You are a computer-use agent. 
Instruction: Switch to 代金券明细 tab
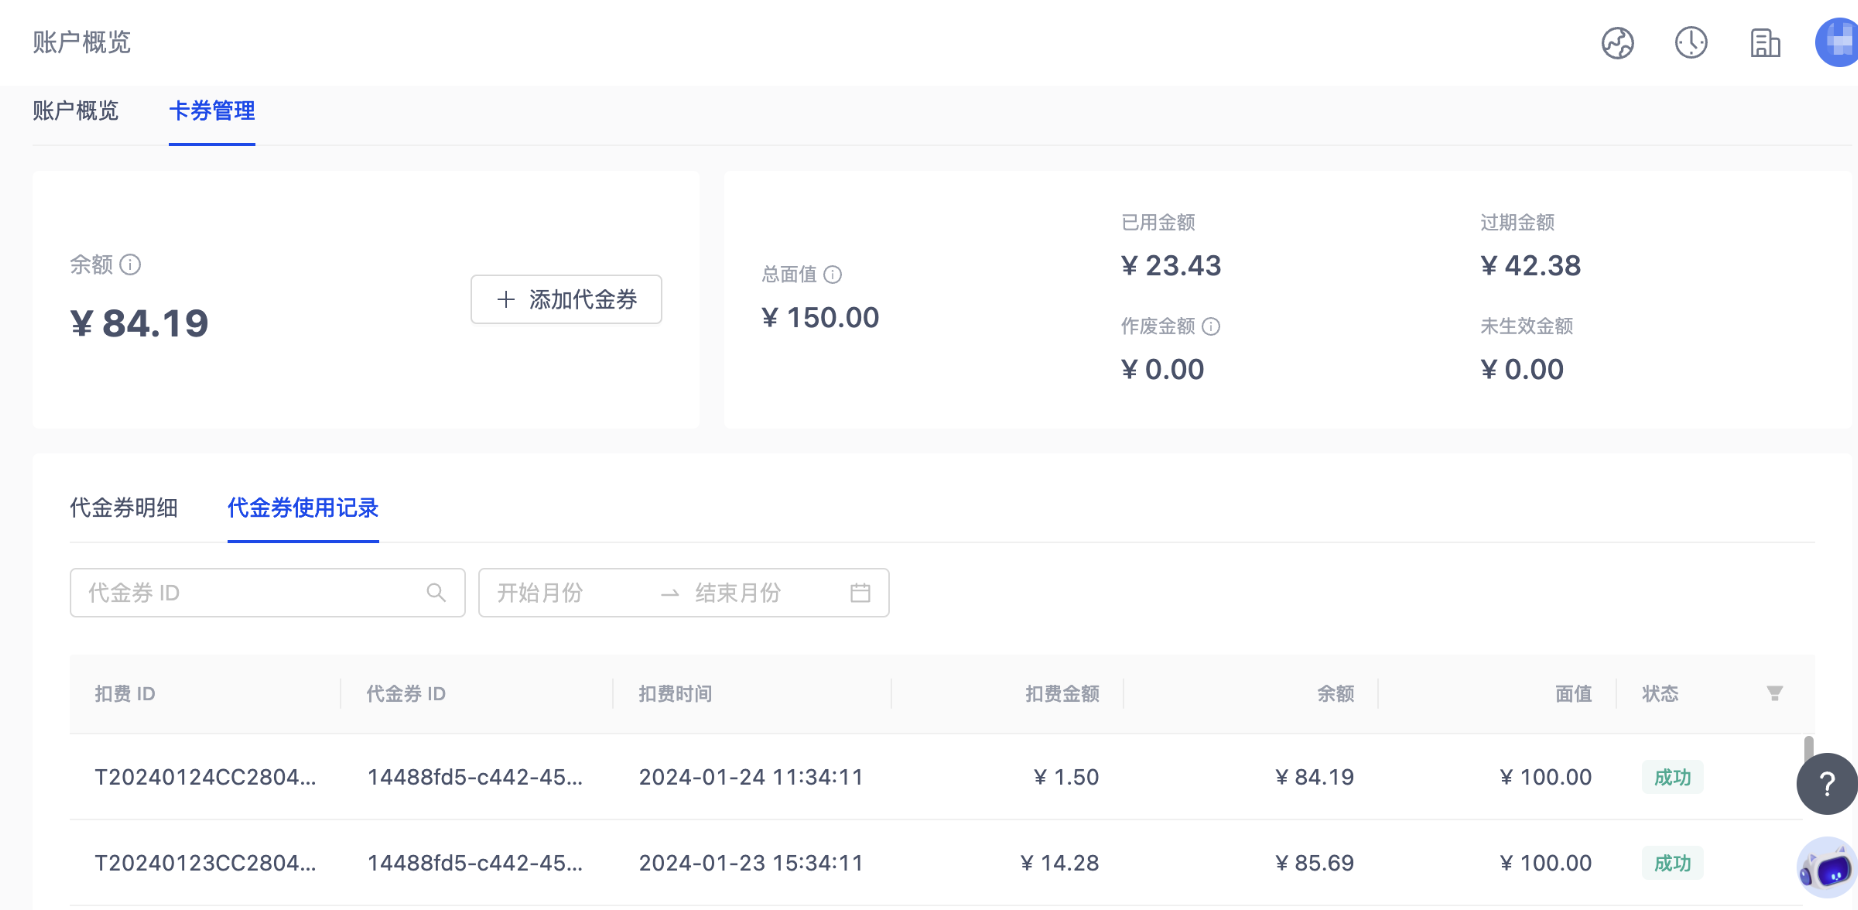(124, 508)
